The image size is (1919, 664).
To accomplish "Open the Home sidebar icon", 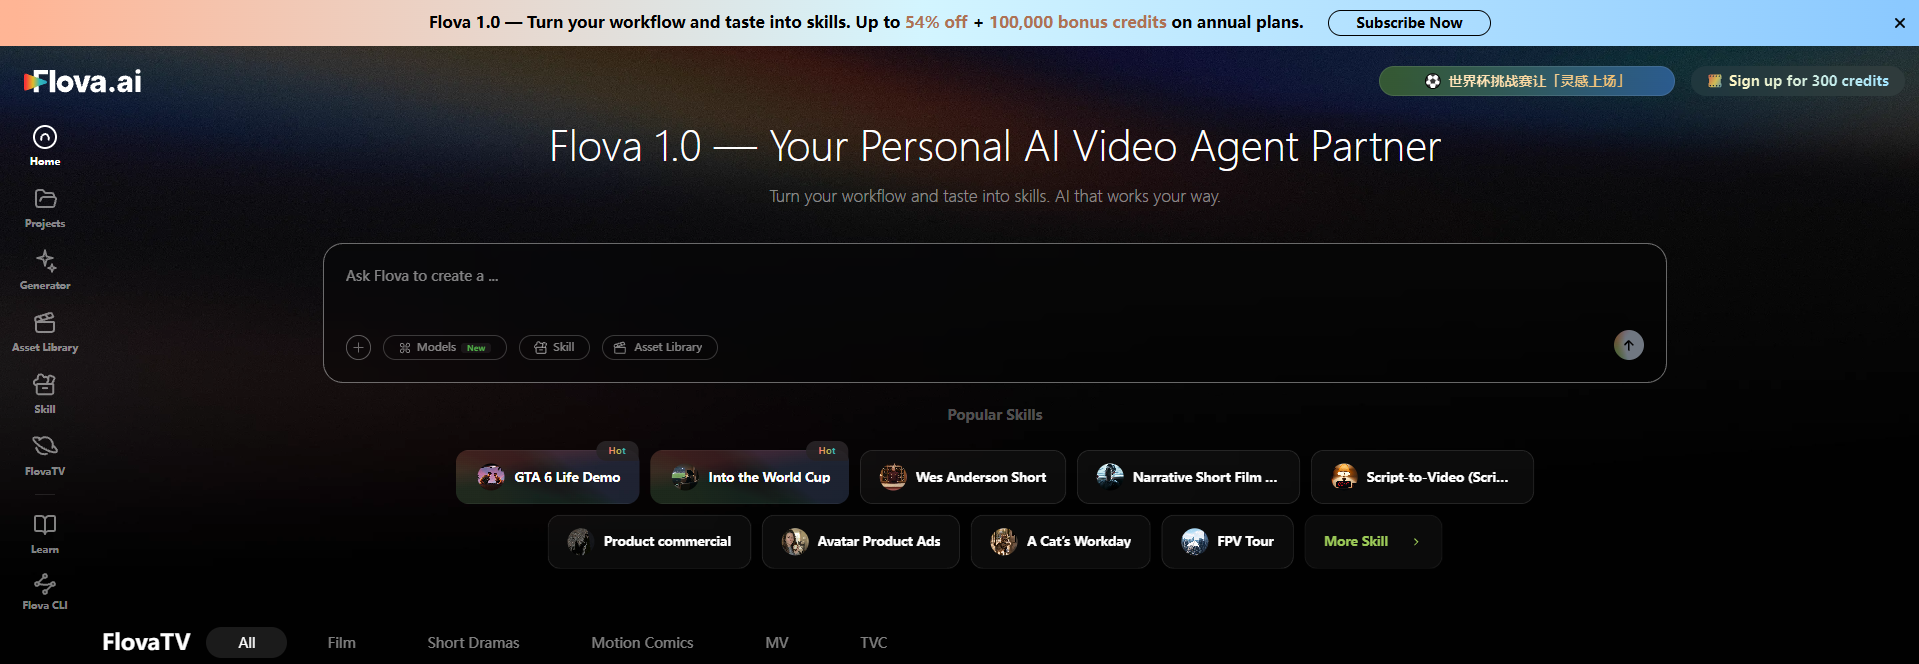I will (x=45, y=146).
